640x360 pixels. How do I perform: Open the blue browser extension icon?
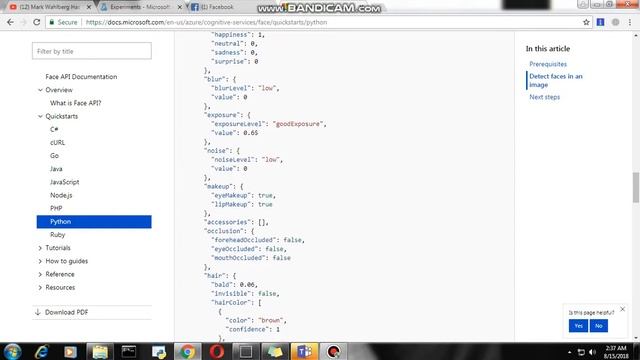(600, 22)
